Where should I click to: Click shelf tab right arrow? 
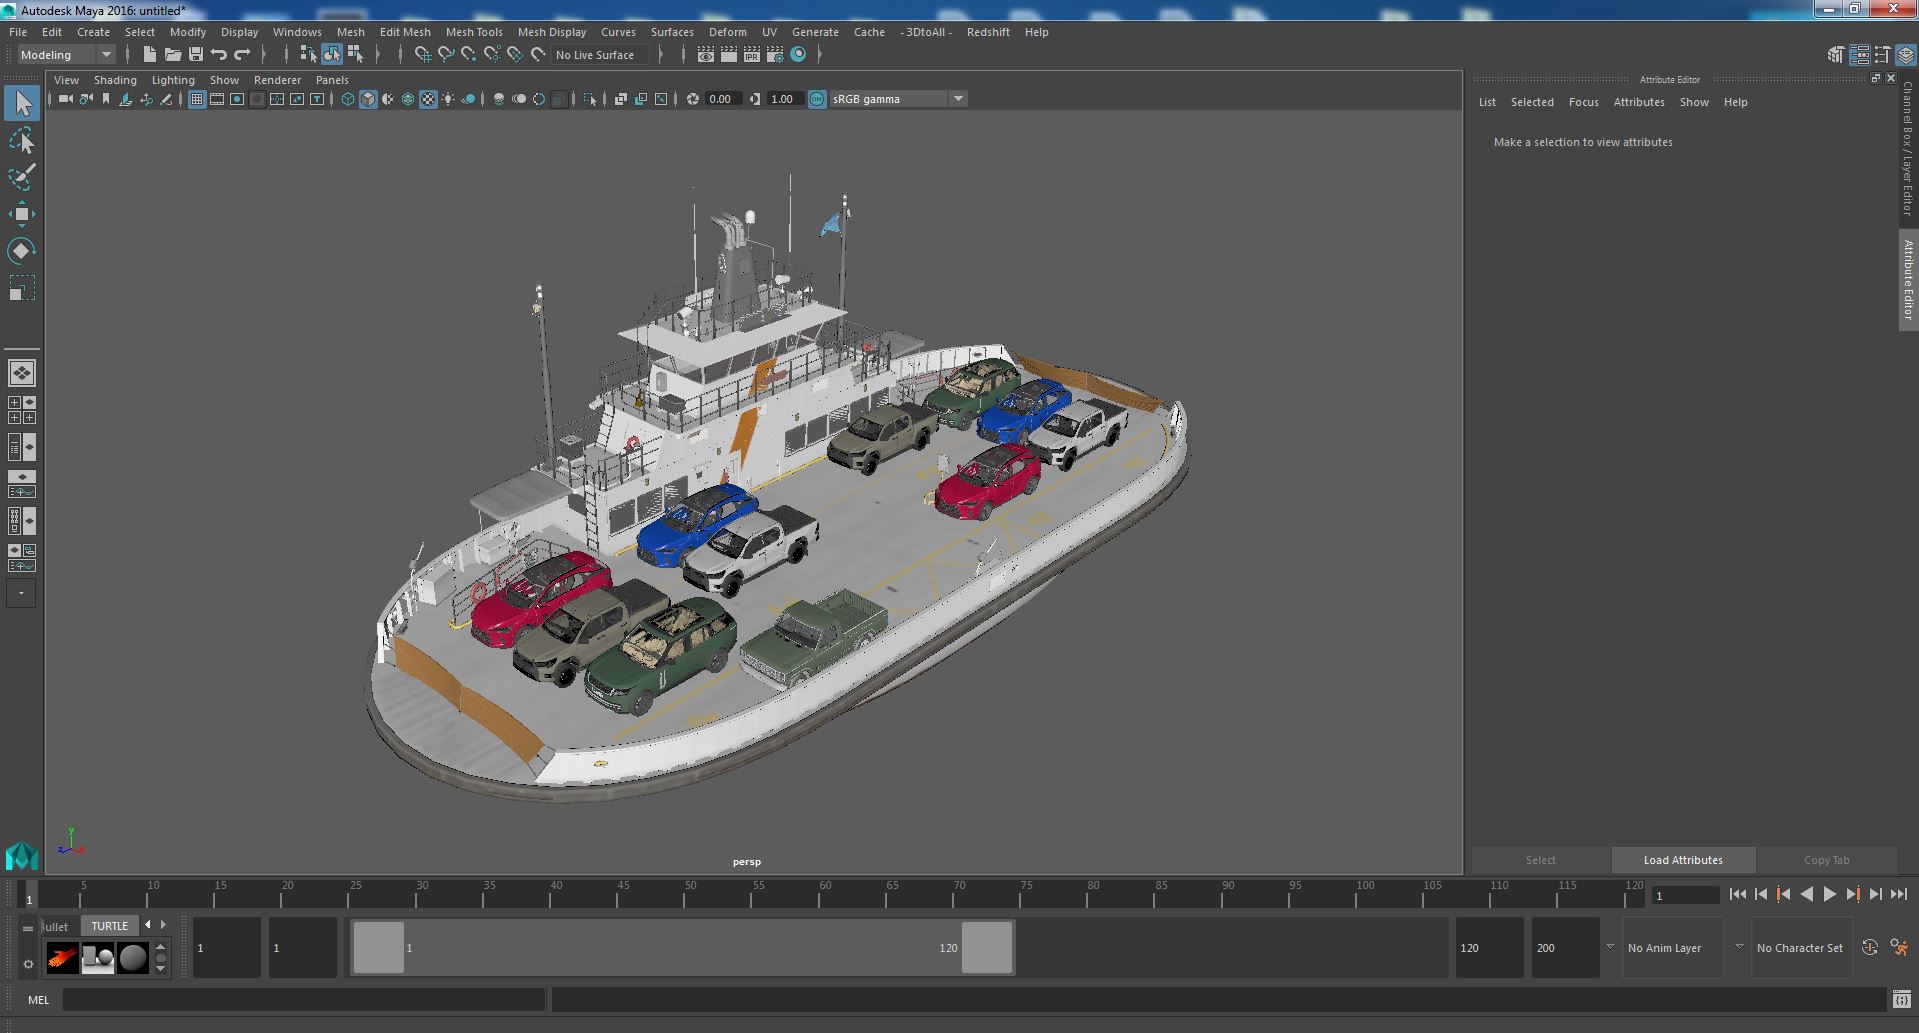[x=164, y=925]
